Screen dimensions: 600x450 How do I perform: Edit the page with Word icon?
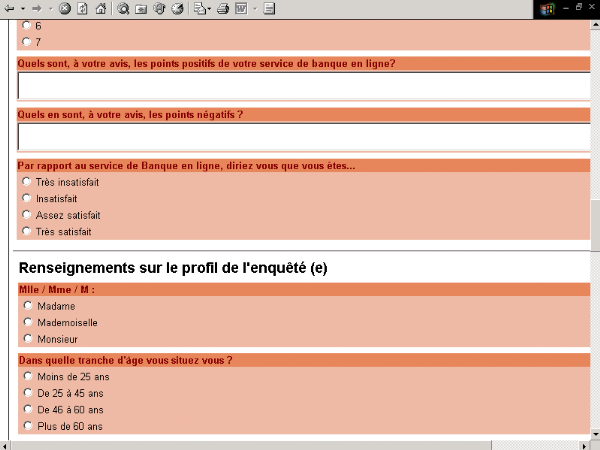(x=241, y=8)
